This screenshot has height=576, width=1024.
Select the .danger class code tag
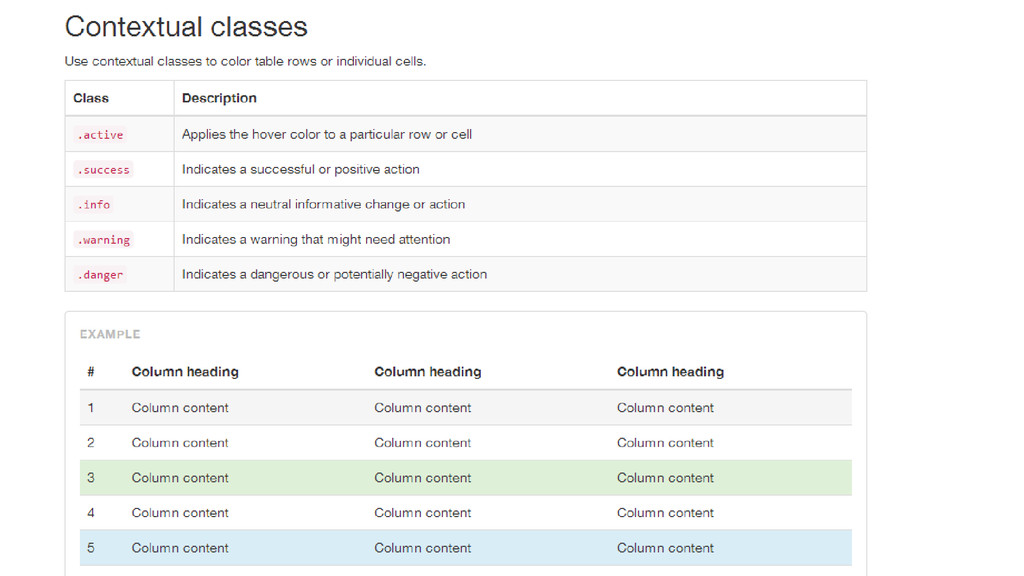(100, 275)
